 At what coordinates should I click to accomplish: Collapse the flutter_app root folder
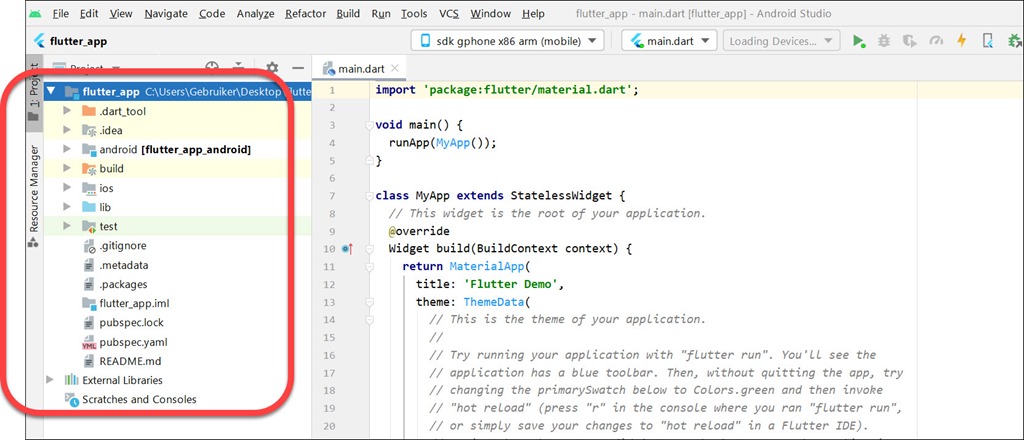(52, 92)
